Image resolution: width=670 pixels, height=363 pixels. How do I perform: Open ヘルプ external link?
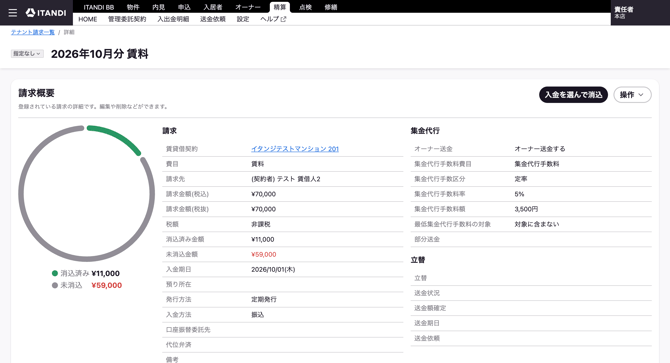pos(273,19)
